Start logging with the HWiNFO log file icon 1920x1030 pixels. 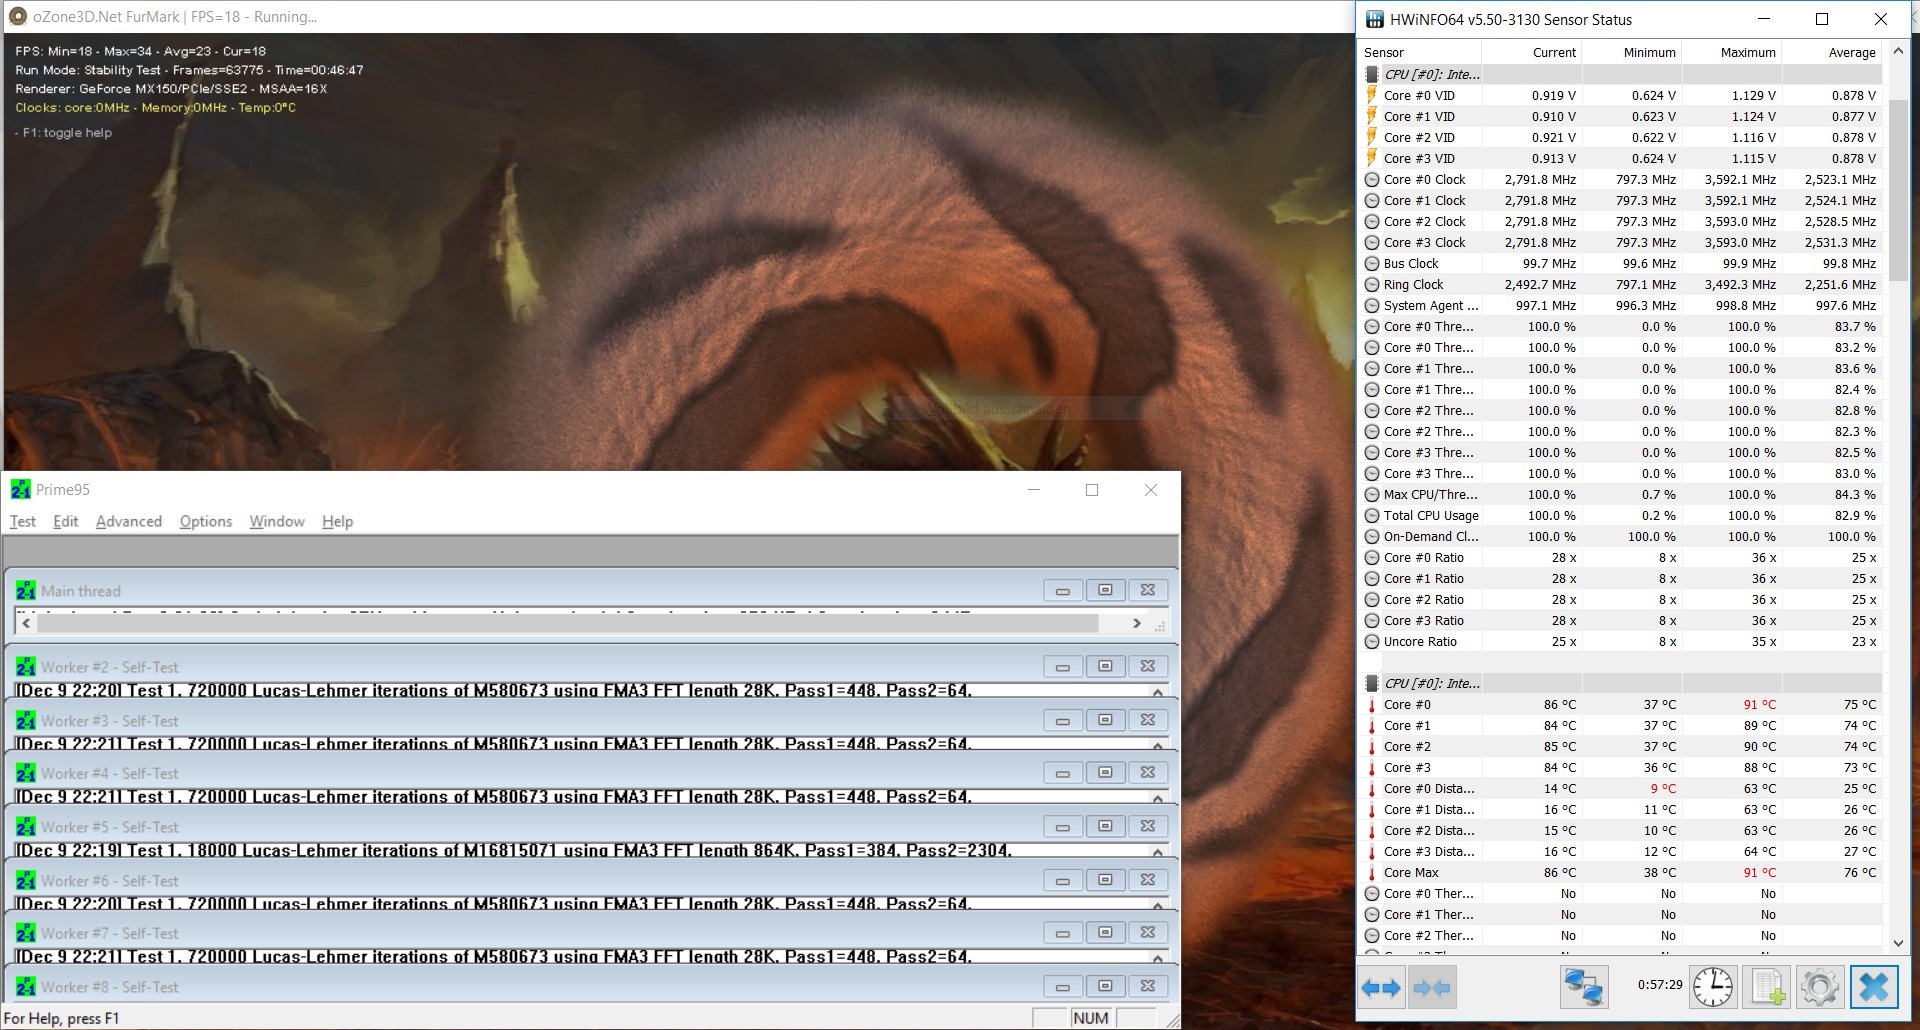pos(1766,987)
